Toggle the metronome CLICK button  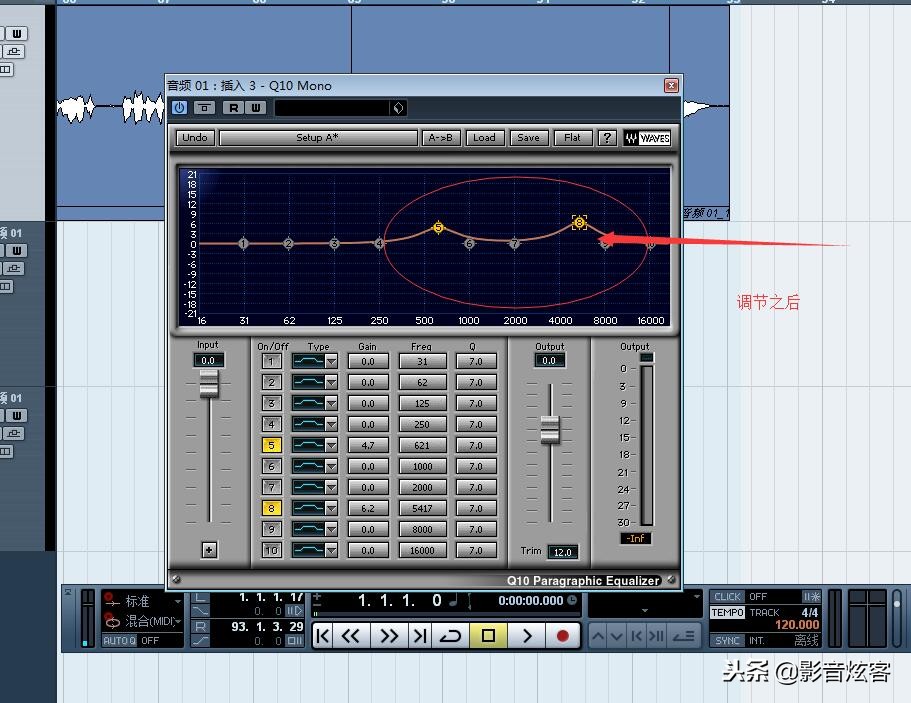(x=727, y=597)
